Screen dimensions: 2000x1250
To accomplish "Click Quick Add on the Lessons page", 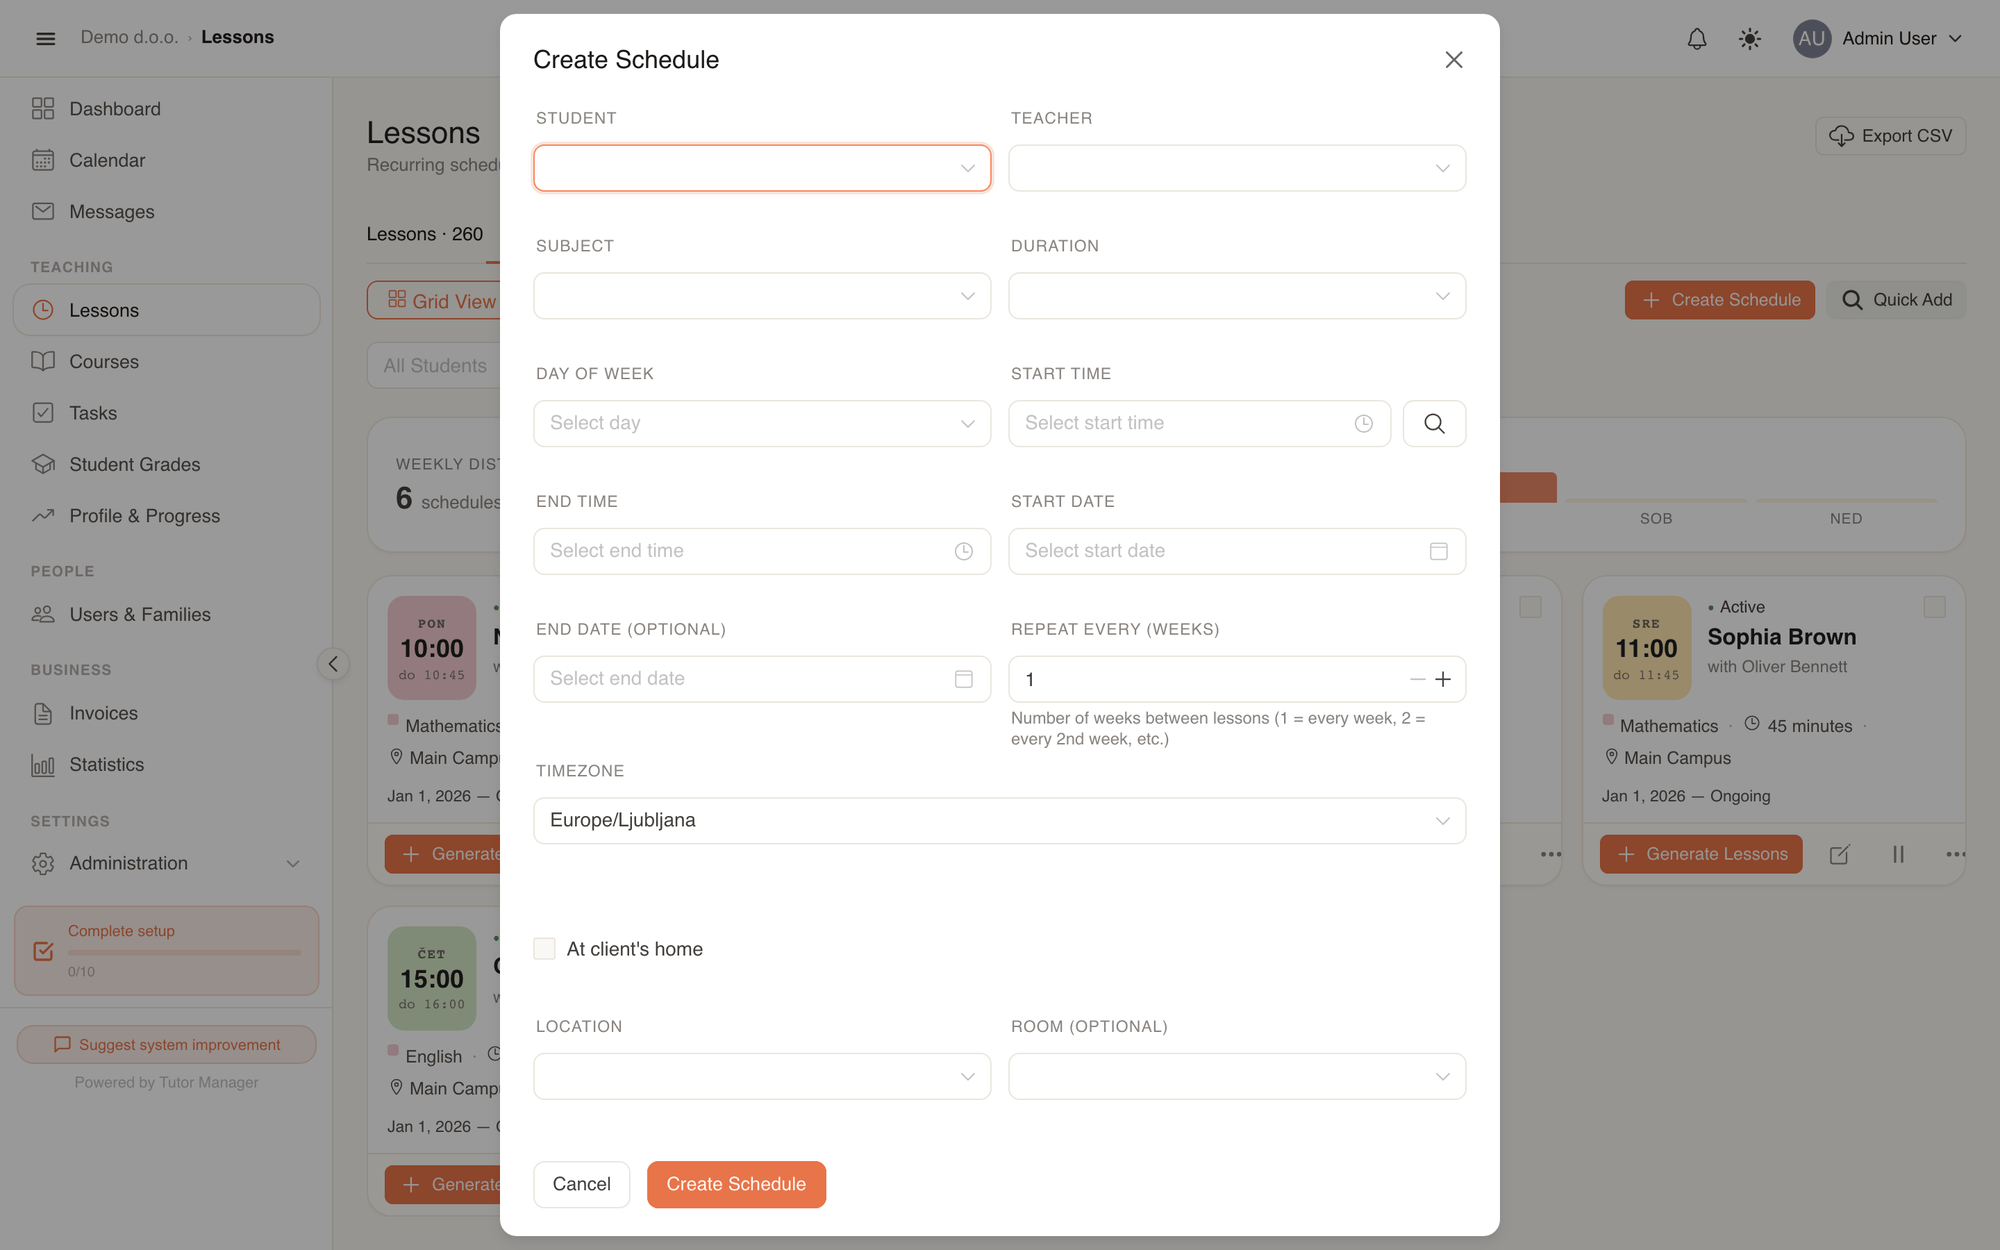I will (x=1896, y=300).
